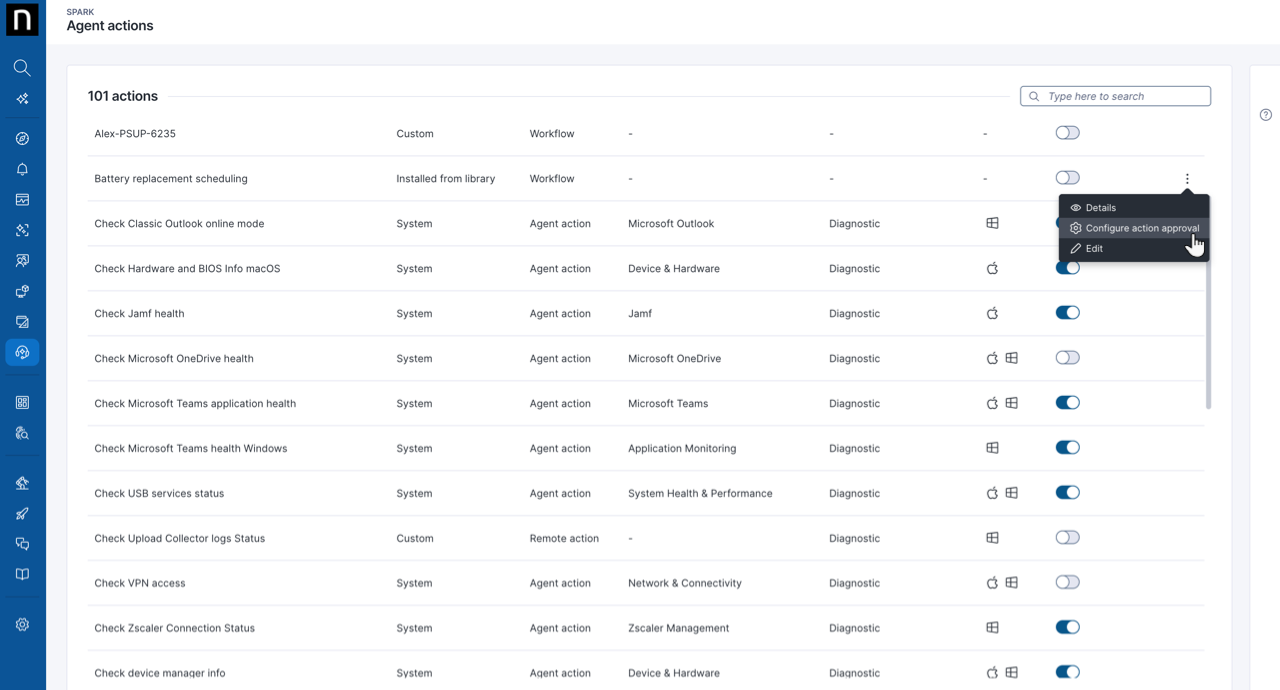The width and height of the screenshot is (1280, 690).
Task: Enable the Check VPN access toggle
Action: click(1067, 582)
